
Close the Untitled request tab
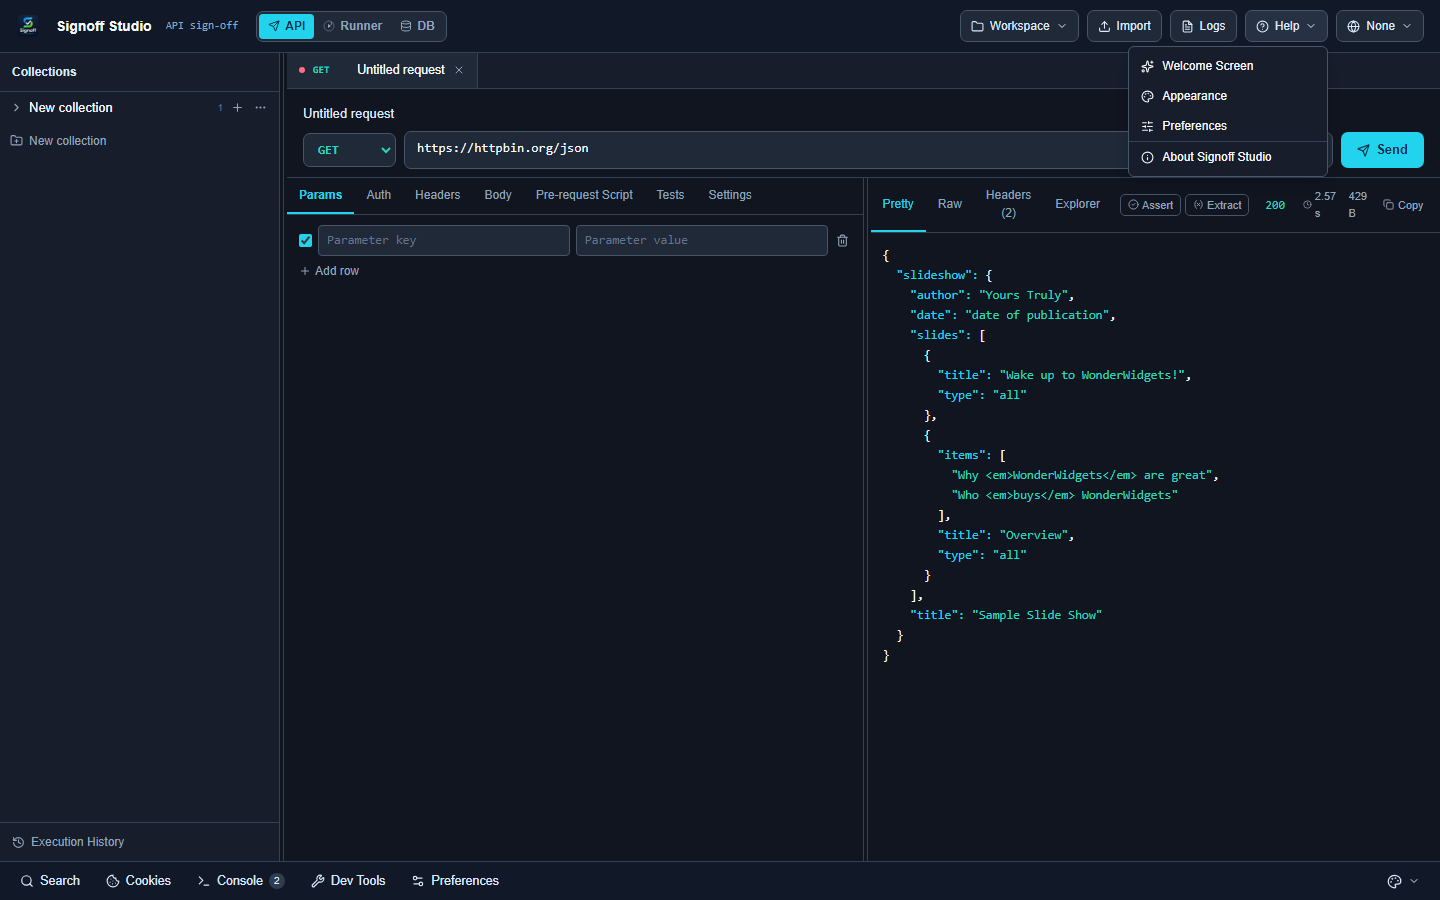459,70
